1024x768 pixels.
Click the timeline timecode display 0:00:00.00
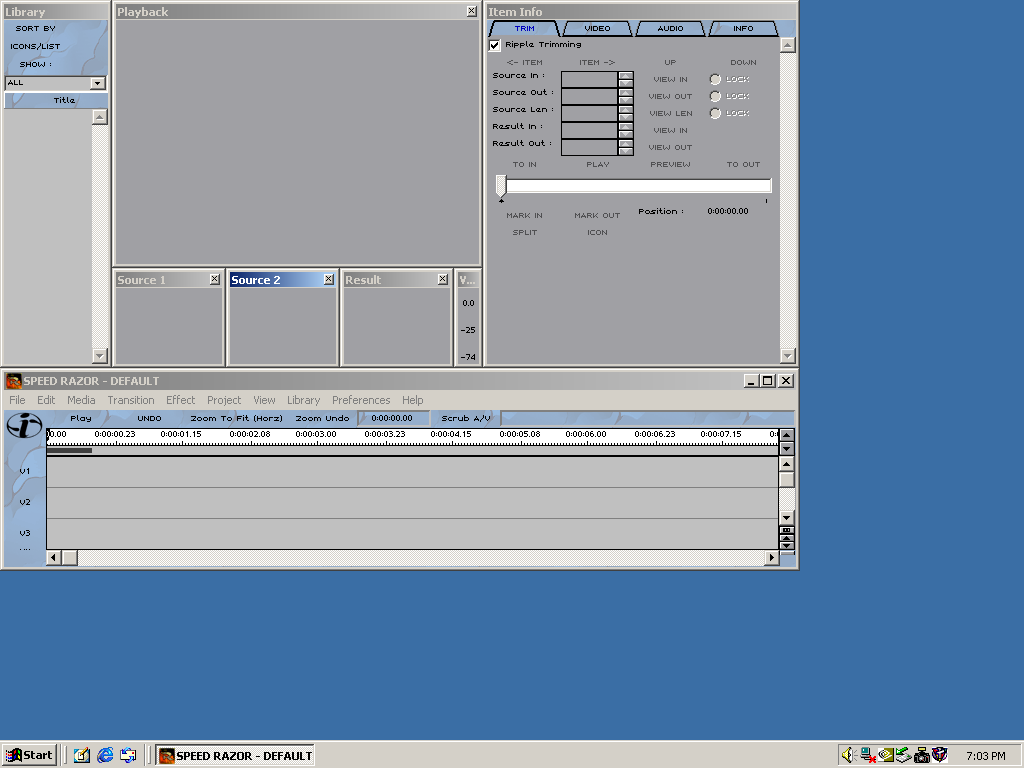[392, 418]
